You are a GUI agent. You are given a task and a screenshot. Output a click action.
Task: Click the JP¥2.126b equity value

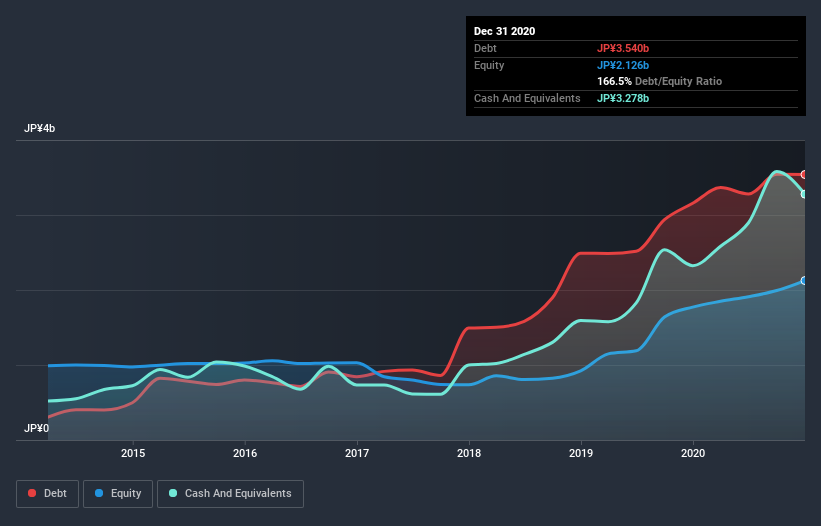click(623, 65)
